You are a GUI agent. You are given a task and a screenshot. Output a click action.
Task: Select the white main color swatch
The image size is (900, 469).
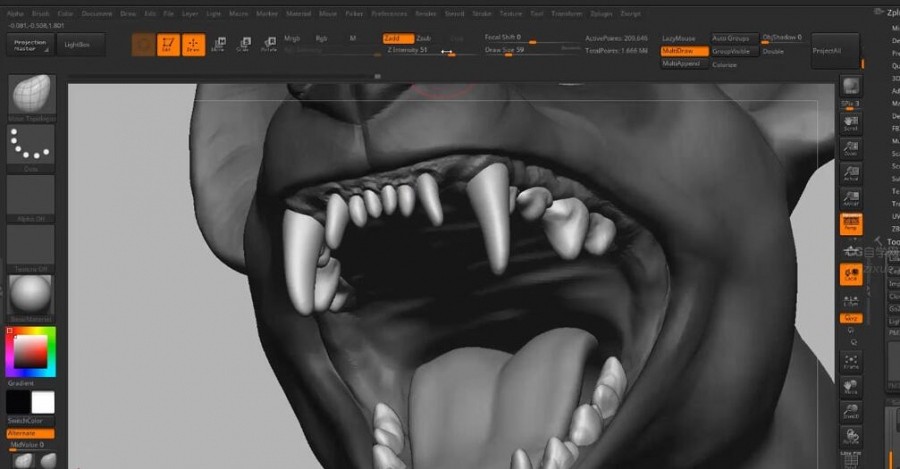tap(43, 402)
